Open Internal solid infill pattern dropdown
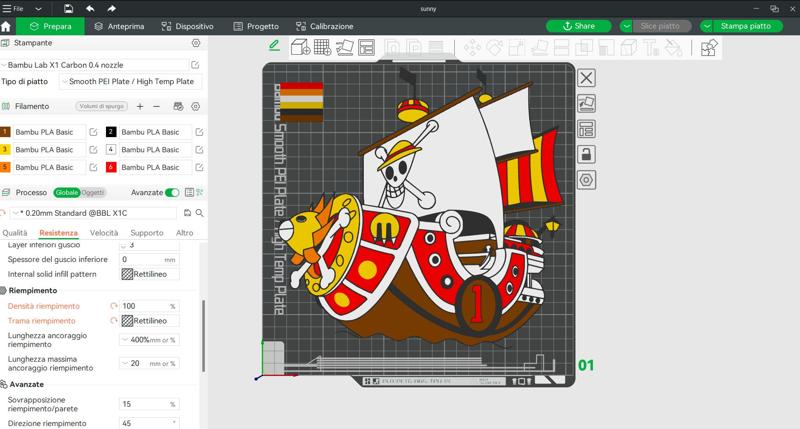This screenshot has height=429, width=800. click(x=149, y=274)
